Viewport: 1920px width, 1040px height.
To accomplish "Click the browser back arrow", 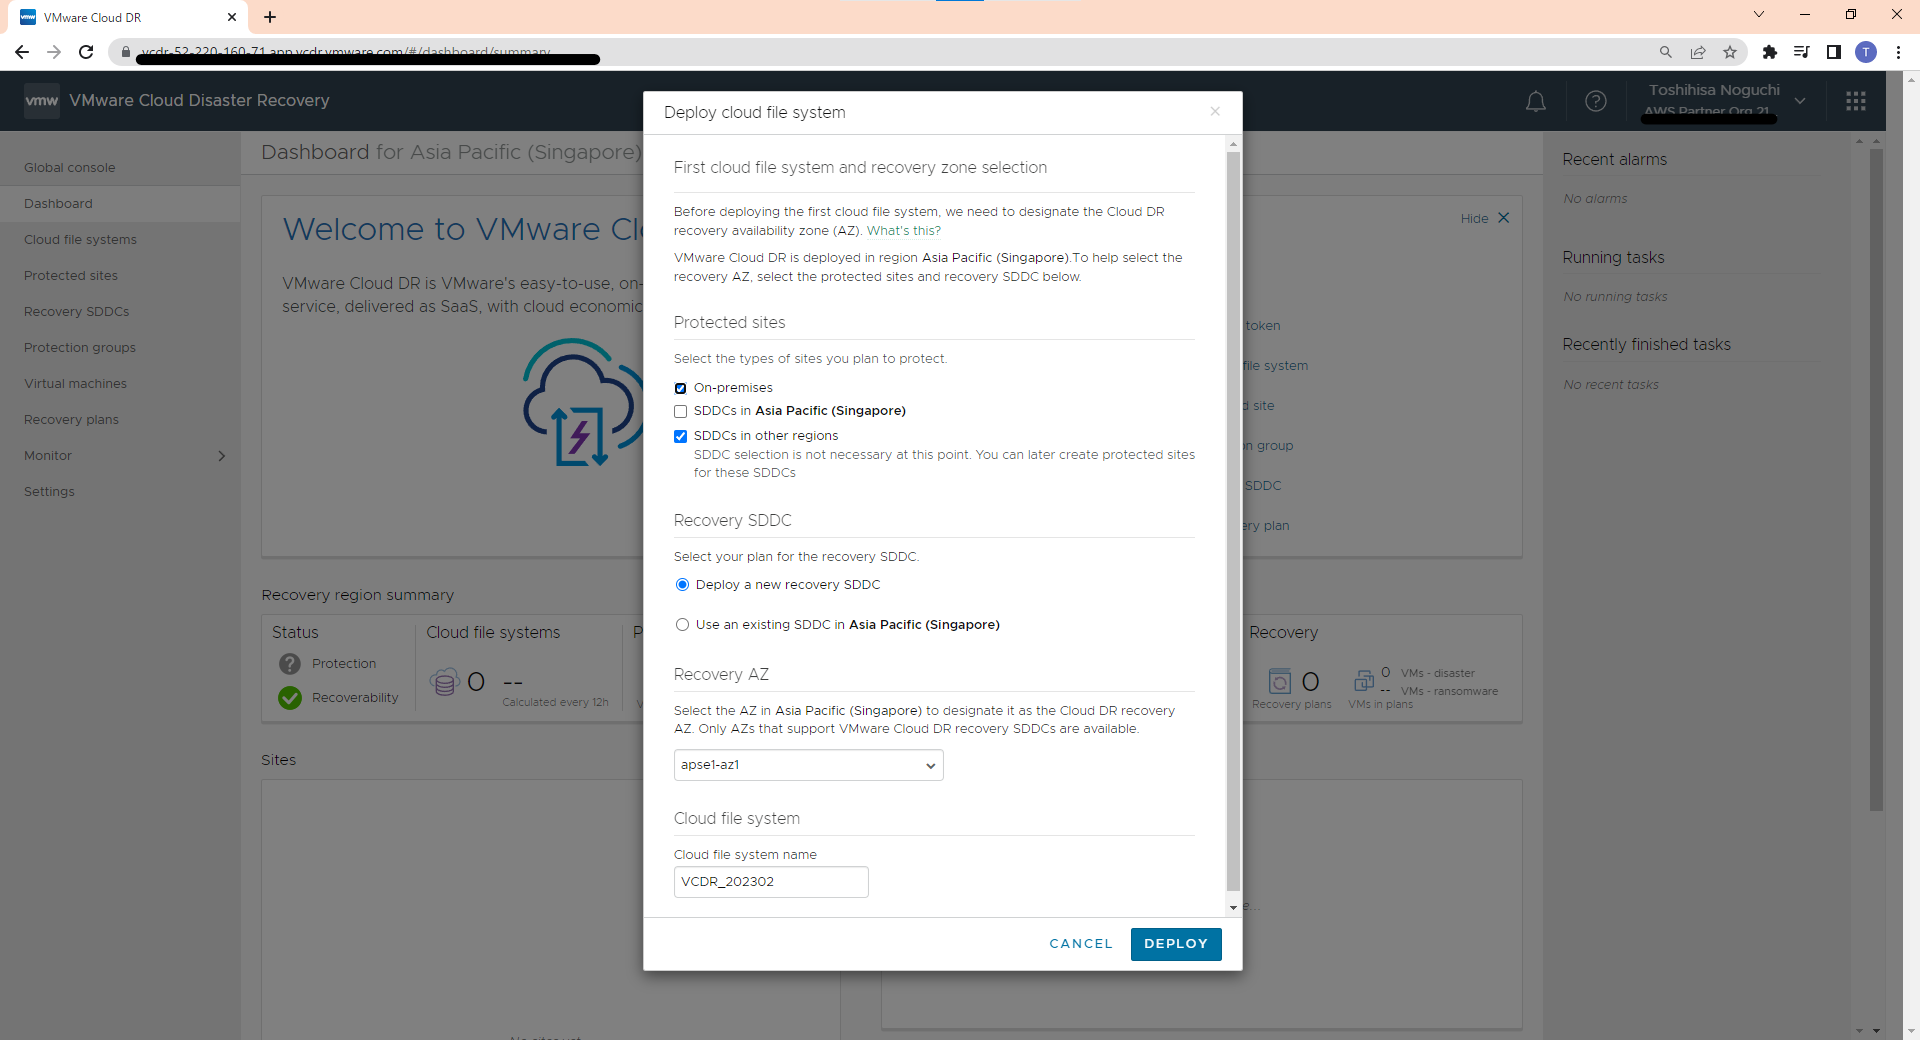I will point(22,52).
